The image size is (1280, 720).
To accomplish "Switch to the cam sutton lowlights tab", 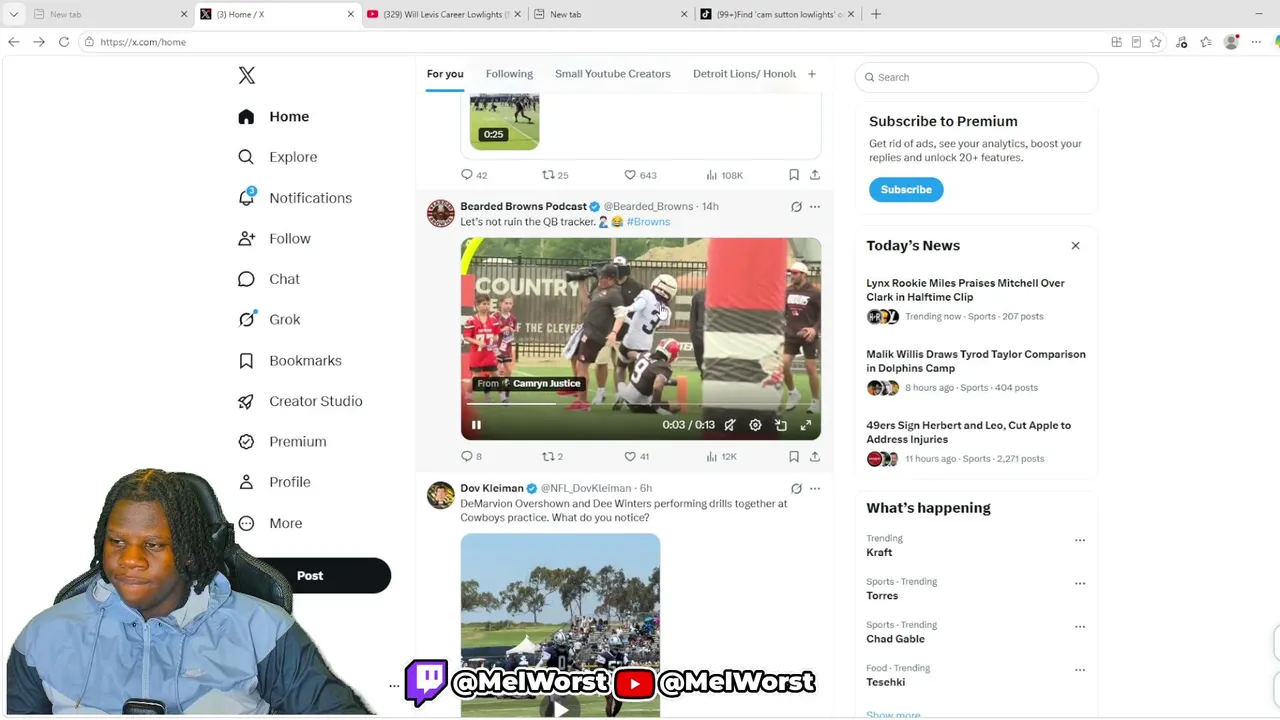I will pos(778,14).
